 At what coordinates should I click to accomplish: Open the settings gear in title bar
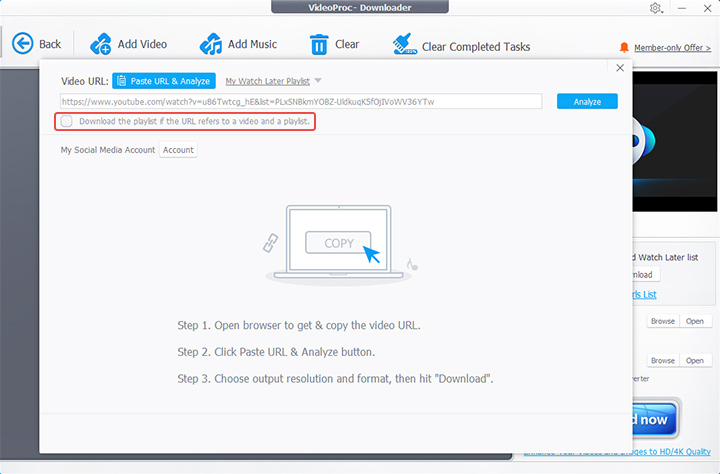click(x=655, y=8)
